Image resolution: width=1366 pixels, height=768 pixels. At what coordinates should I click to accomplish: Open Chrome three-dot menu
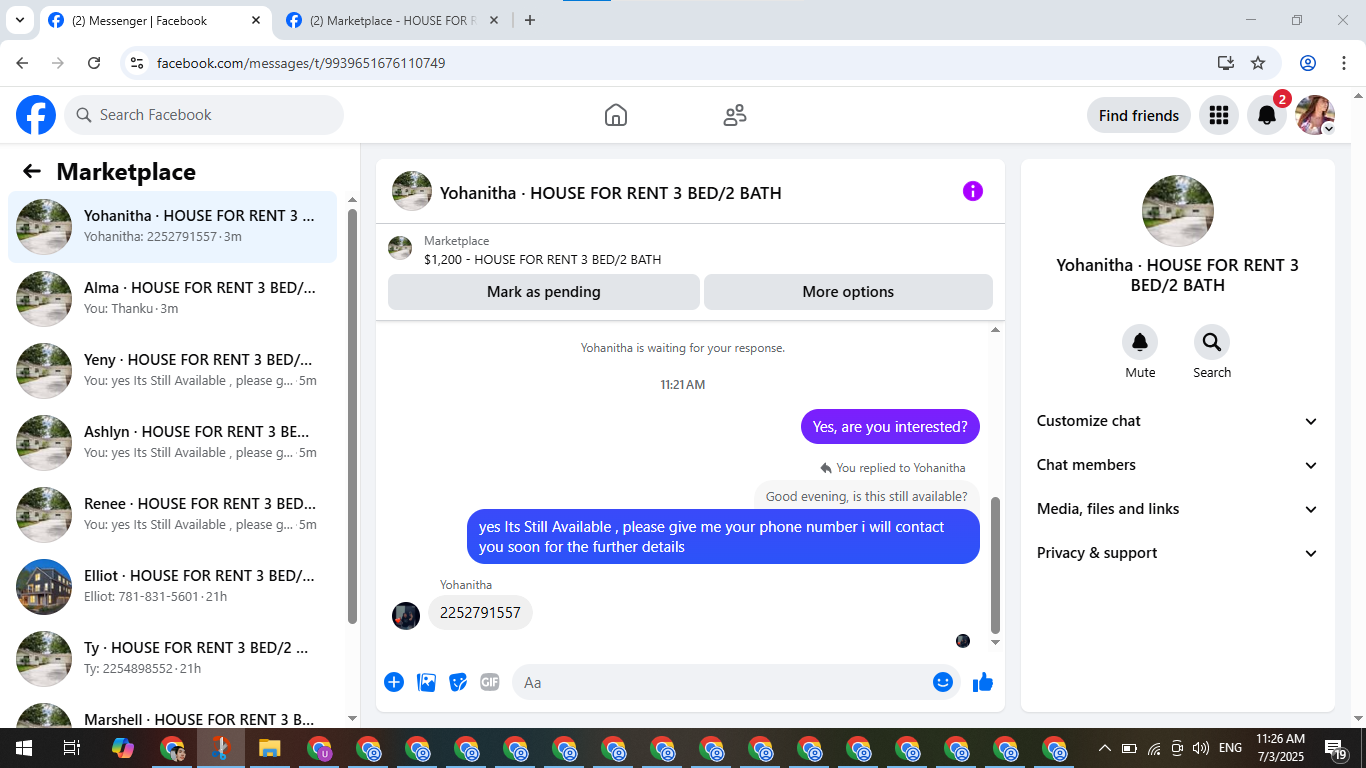click(1344, 63)
